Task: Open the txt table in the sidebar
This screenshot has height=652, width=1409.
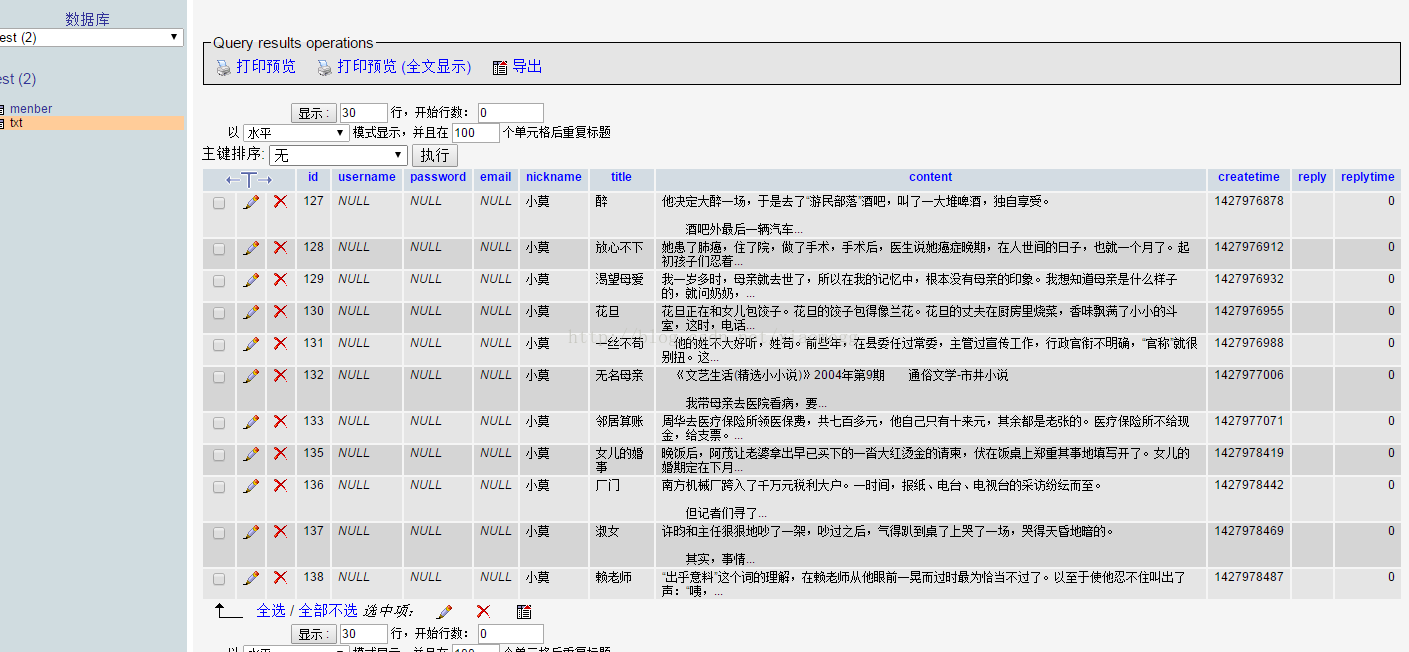Action: [x=17, y=123]
